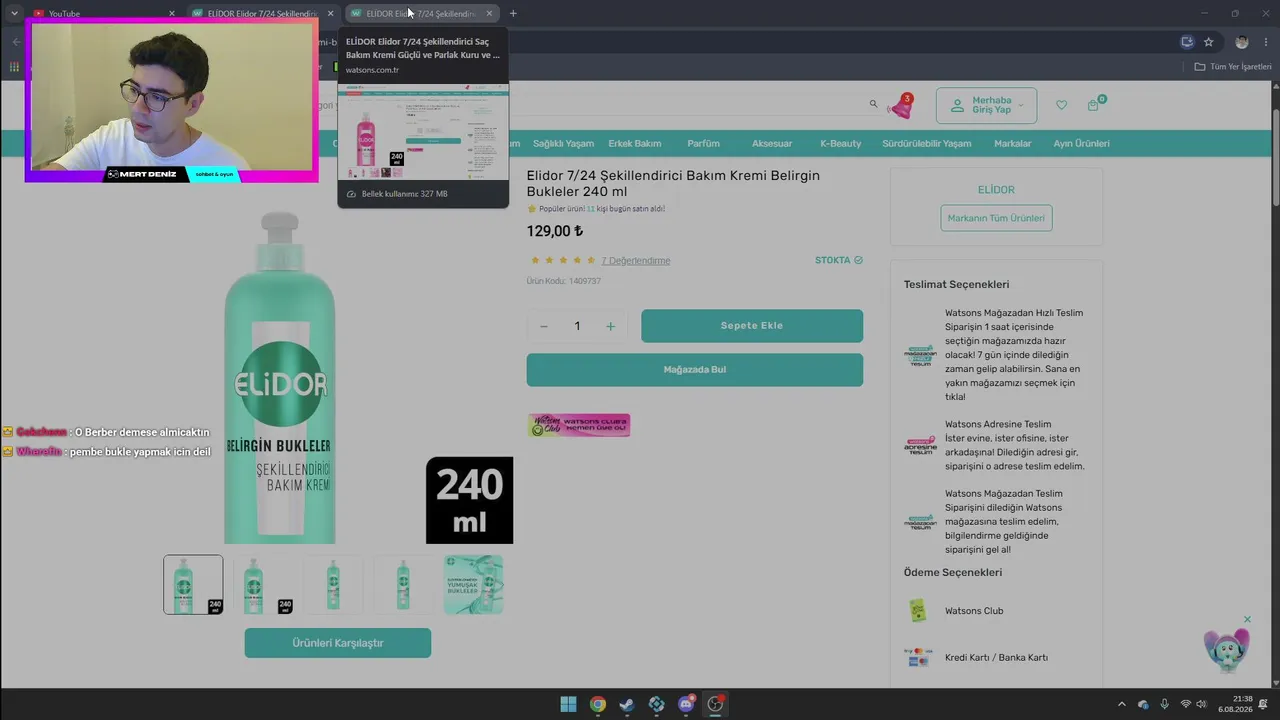Click the Sepete Ekle button
Viewport: 1280px width, 720px height.
tap(752, 326)
